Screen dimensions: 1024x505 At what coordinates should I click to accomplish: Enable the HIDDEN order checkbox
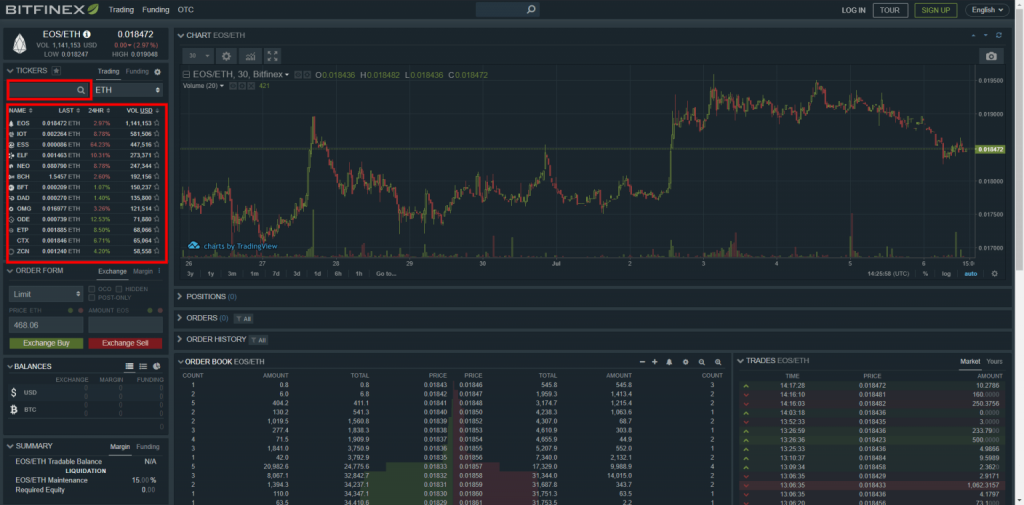119,289
